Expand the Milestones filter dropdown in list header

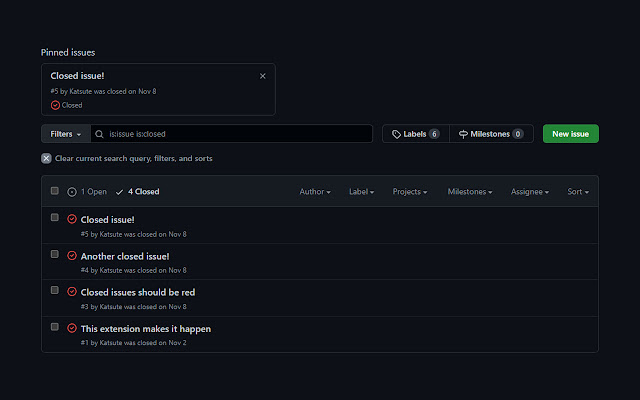tap(470, 192)
